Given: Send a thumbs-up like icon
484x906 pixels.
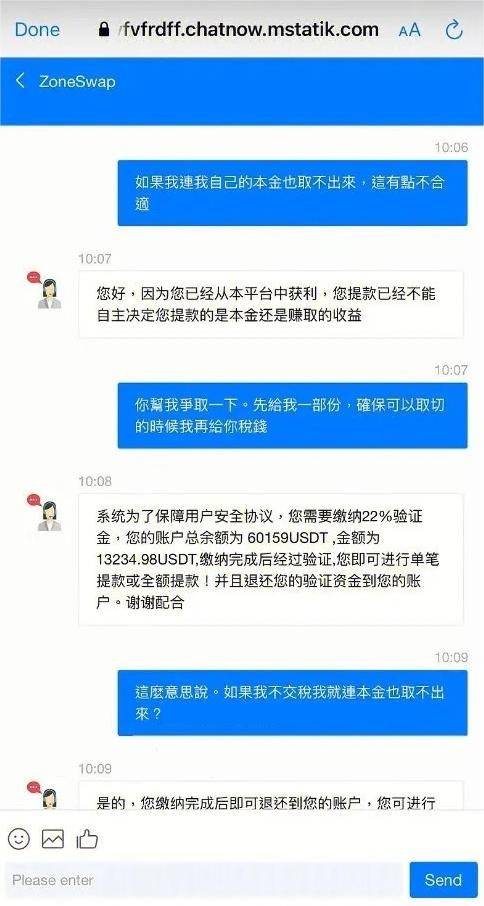Looking at the screenshot, I should coord(87,838).
